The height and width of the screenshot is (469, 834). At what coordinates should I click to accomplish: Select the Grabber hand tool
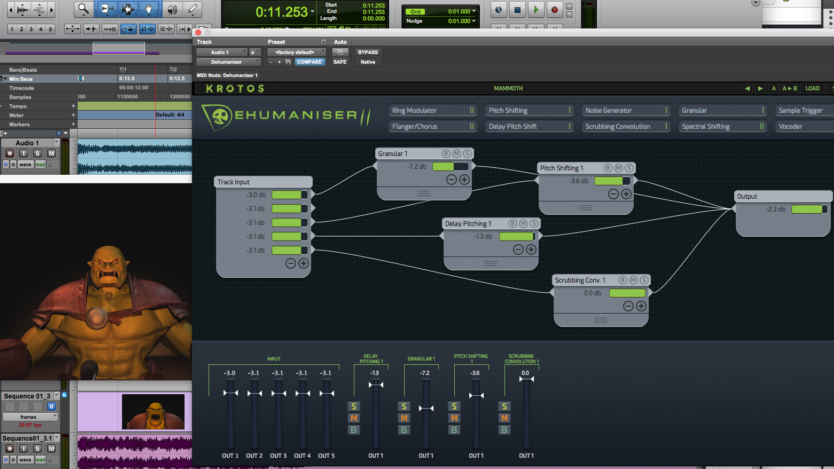[x=148, y=9]
